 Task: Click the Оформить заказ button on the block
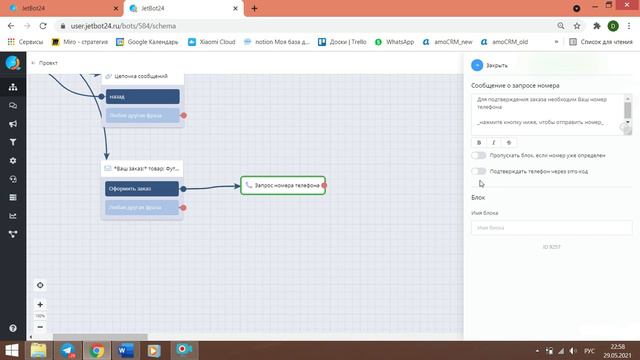tap(142, 189)
